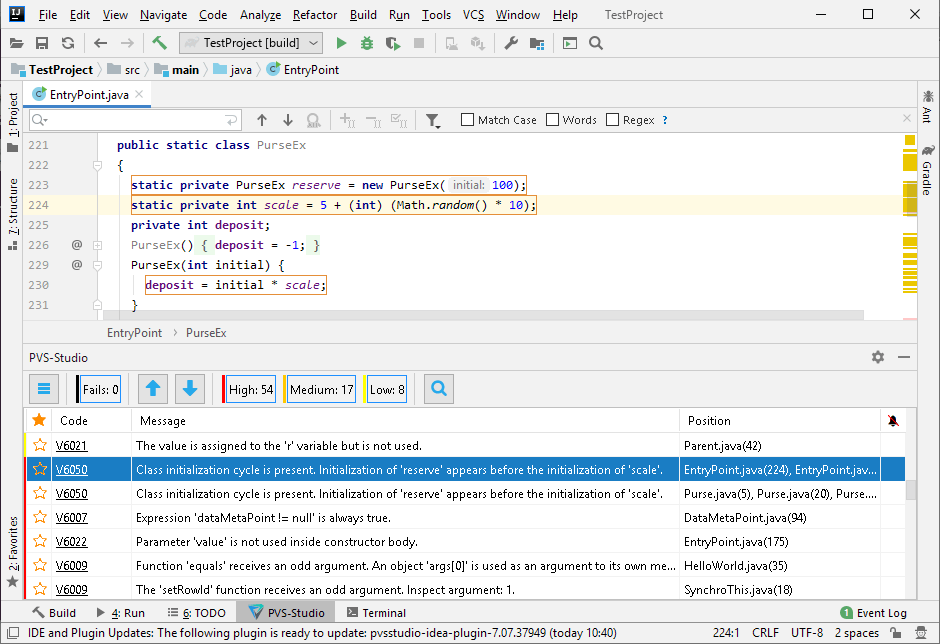The width and height of the screenshot is (940, 644).
Task: Expand the folded PurseEx() constructor at line 226
Action: 97,245
